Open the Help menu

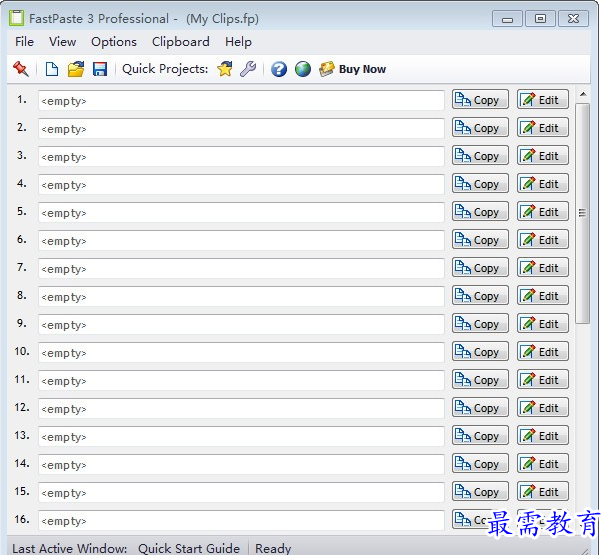click(x=238, y=42)
